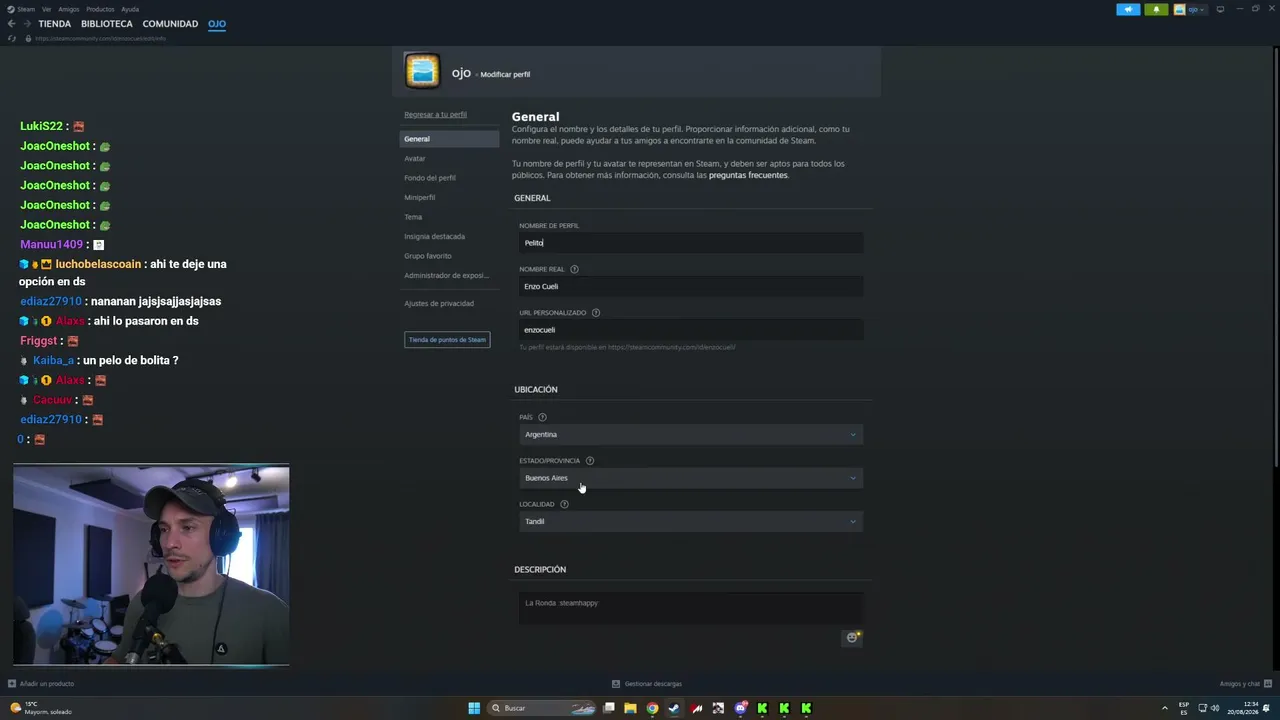Show help for País field
The width and height of the screenshot is (1280, 720).
tap(543, 417)
